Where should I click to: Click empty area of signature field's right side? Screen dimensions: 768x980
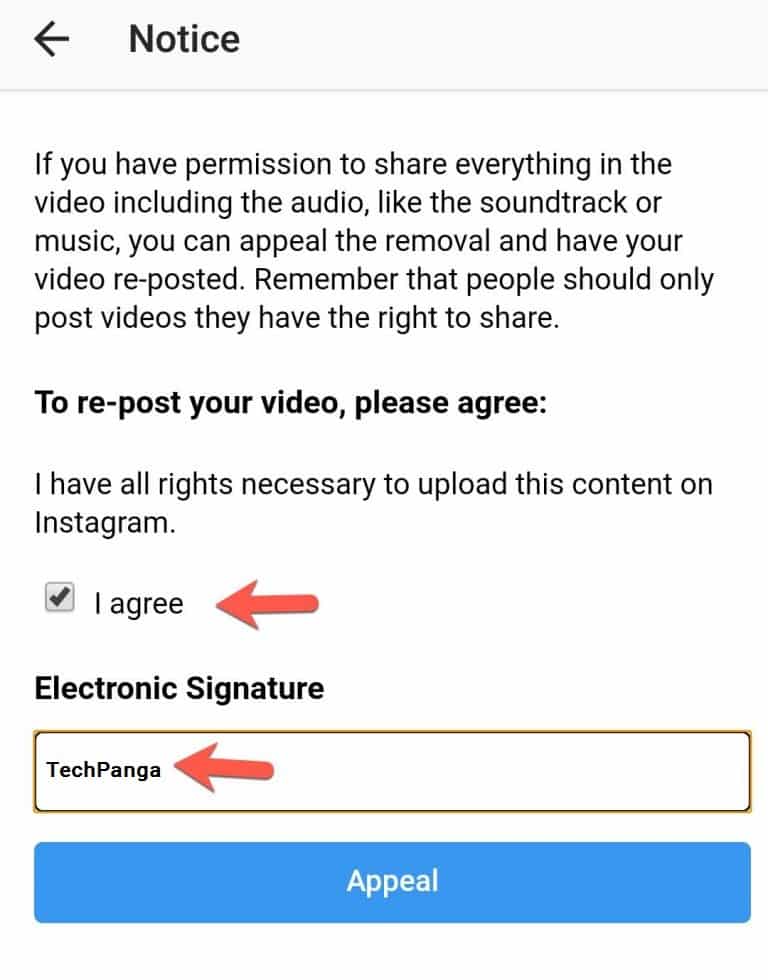coord(512,771)
